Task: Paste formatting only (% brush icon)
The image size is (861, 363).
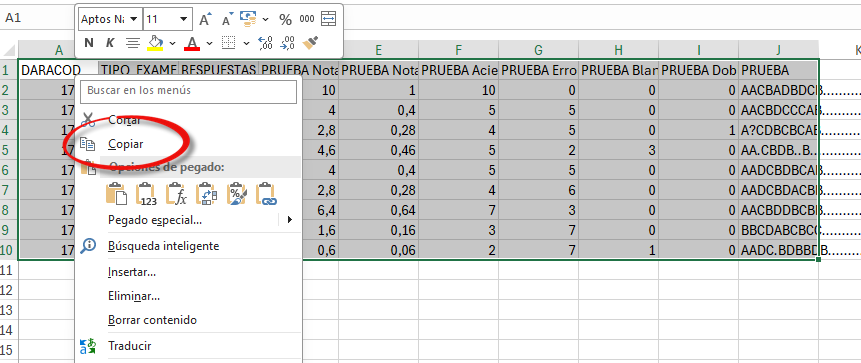Action: coord(237,194)
